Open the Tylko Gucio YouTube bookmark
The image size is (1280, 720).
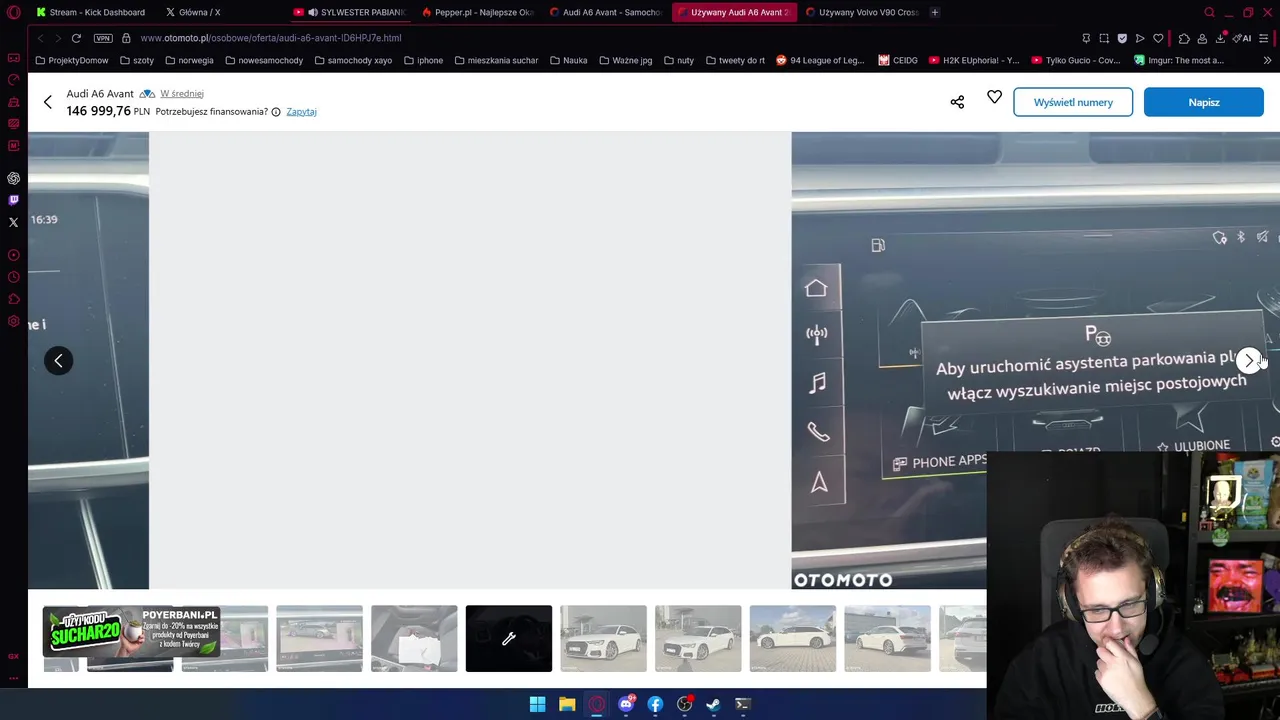(1076, 60)
